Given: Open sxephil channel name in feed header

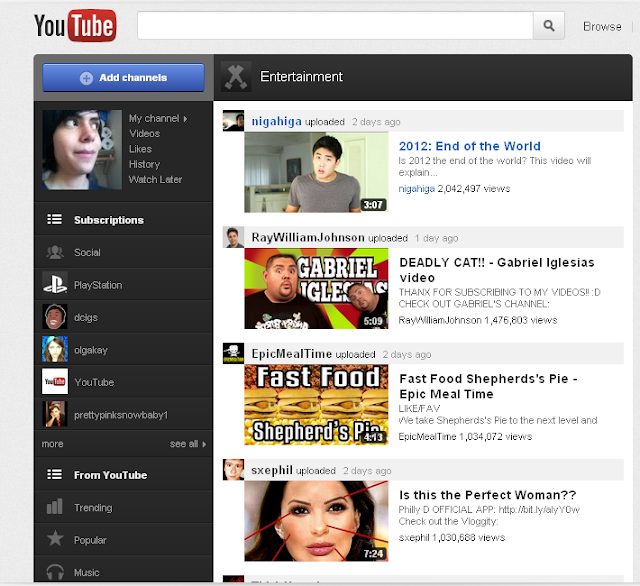Looking at the screenshot, I should click(x=272, y=470).
